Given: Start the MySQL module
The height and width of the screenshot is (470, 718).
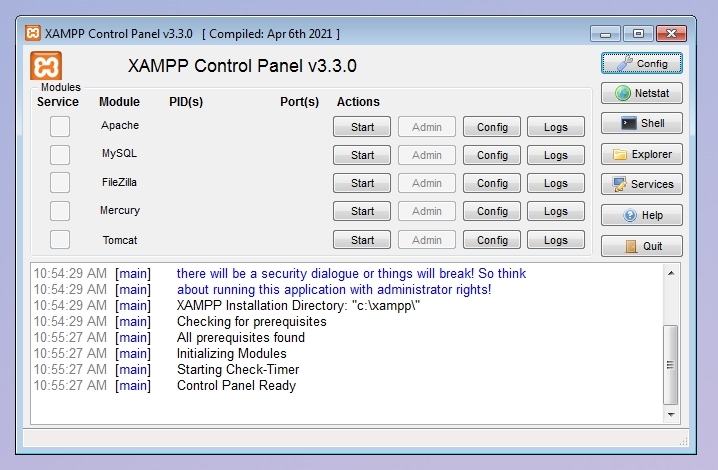Looking at the screenshot, I should pyautogui.click(x=362, y=155).
